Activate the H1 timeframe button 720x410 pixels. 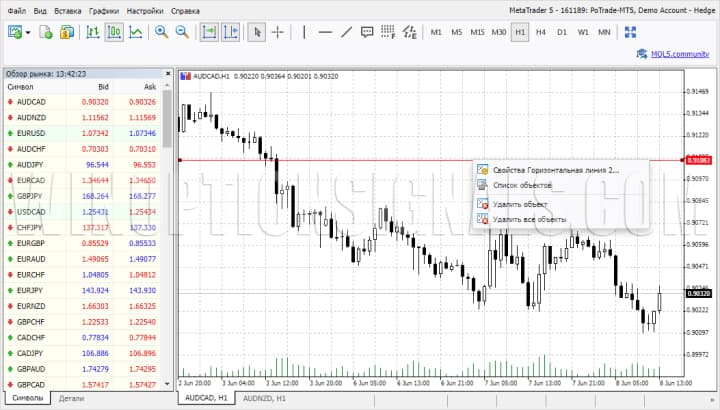point(519,32)
